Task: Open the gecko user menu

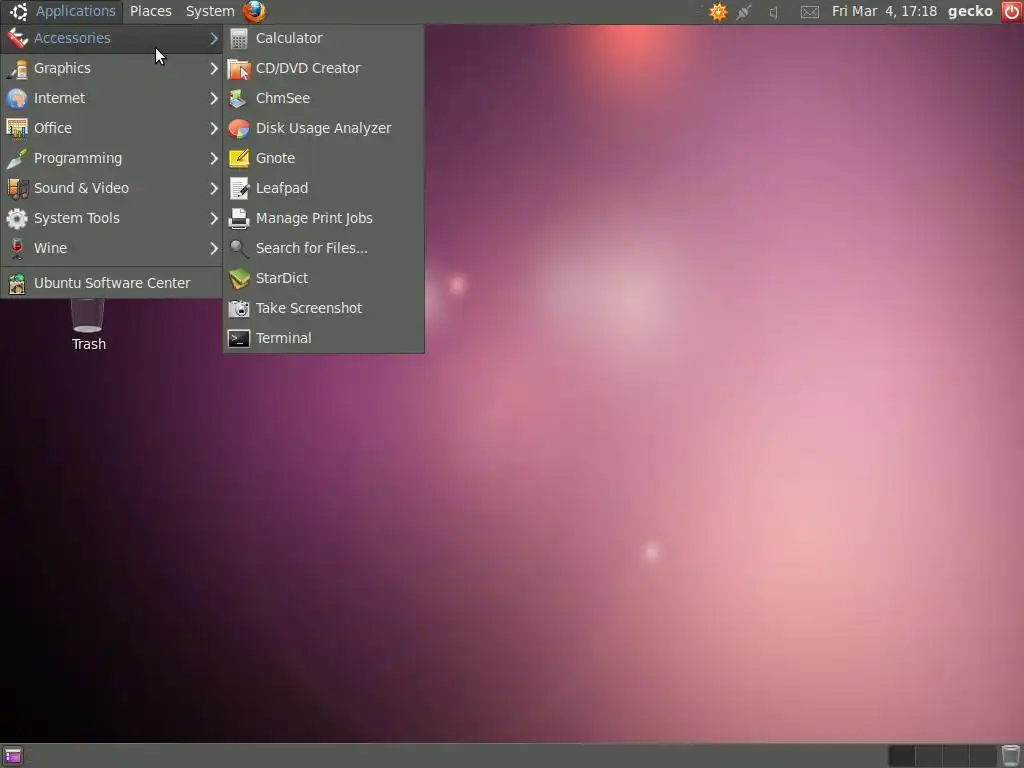Action: click(970, 12)
